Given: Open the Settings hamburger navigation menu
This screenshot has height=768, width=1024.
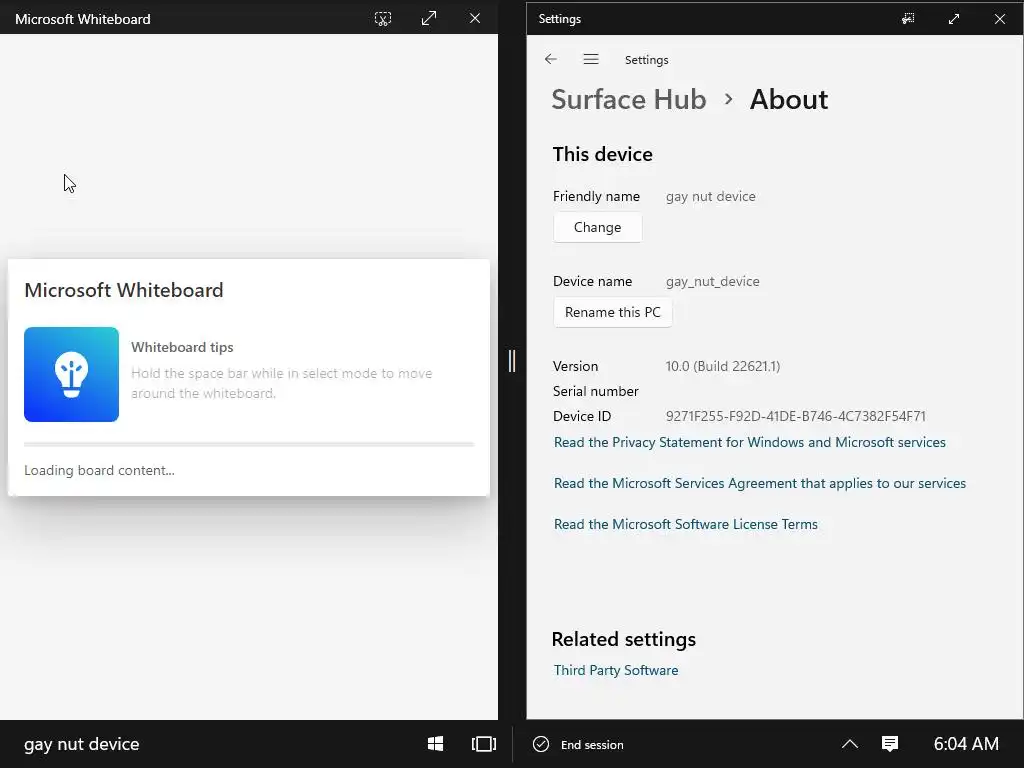Looking at the screenshot, I should click(591, 59).
